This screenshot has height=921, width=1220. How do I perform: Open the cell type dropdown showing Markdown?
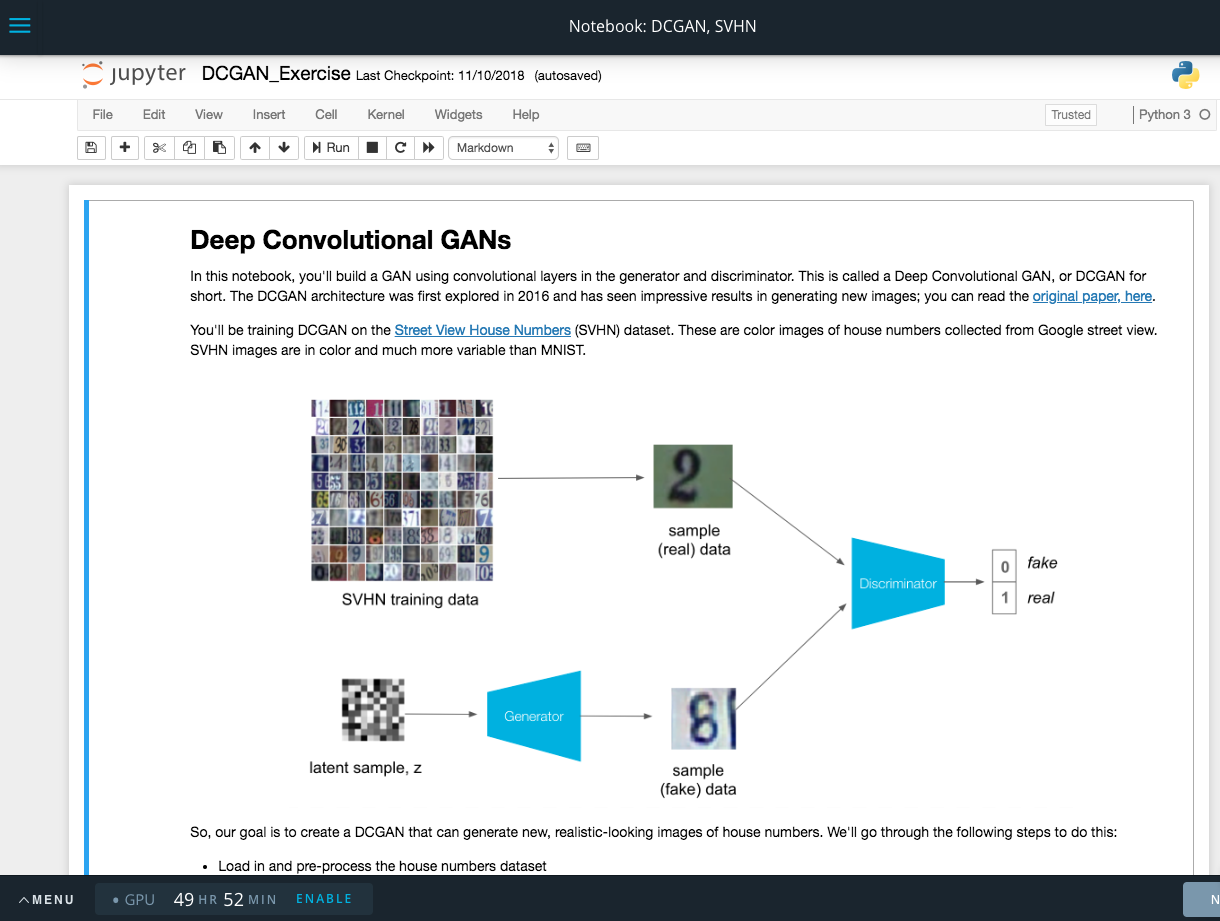[505, 147]
